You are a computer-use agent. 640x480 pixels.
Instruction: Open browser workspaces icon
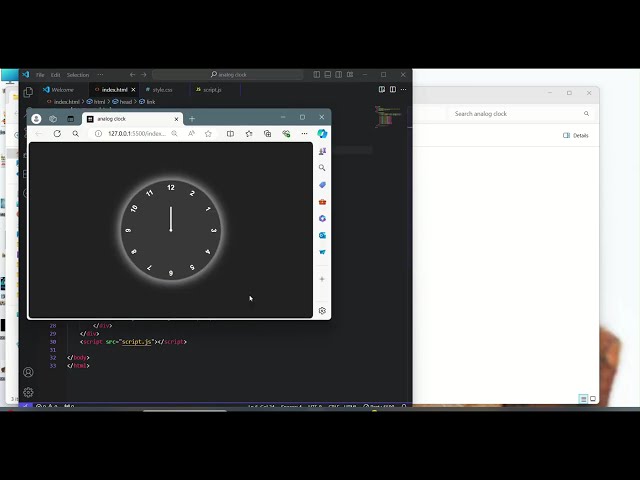point(53,119)
